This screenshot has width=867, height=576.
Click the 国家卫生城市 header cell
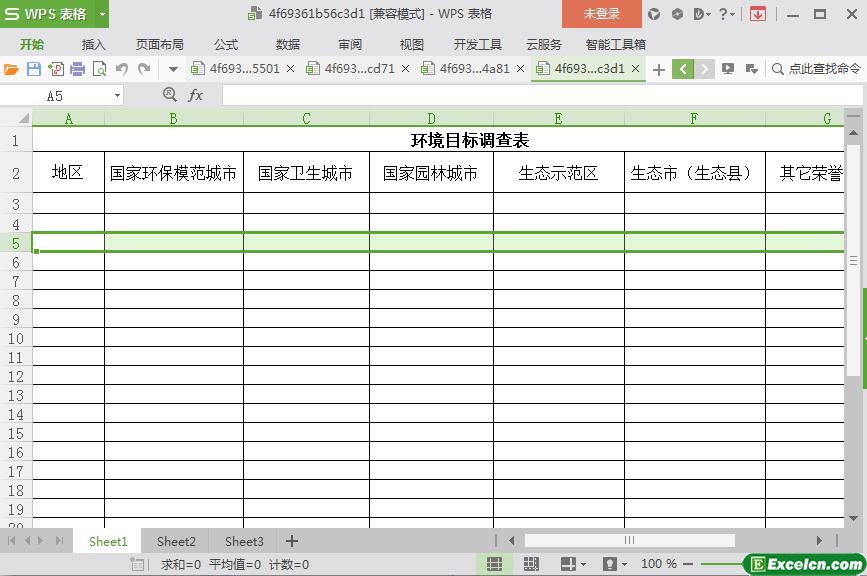306,173
